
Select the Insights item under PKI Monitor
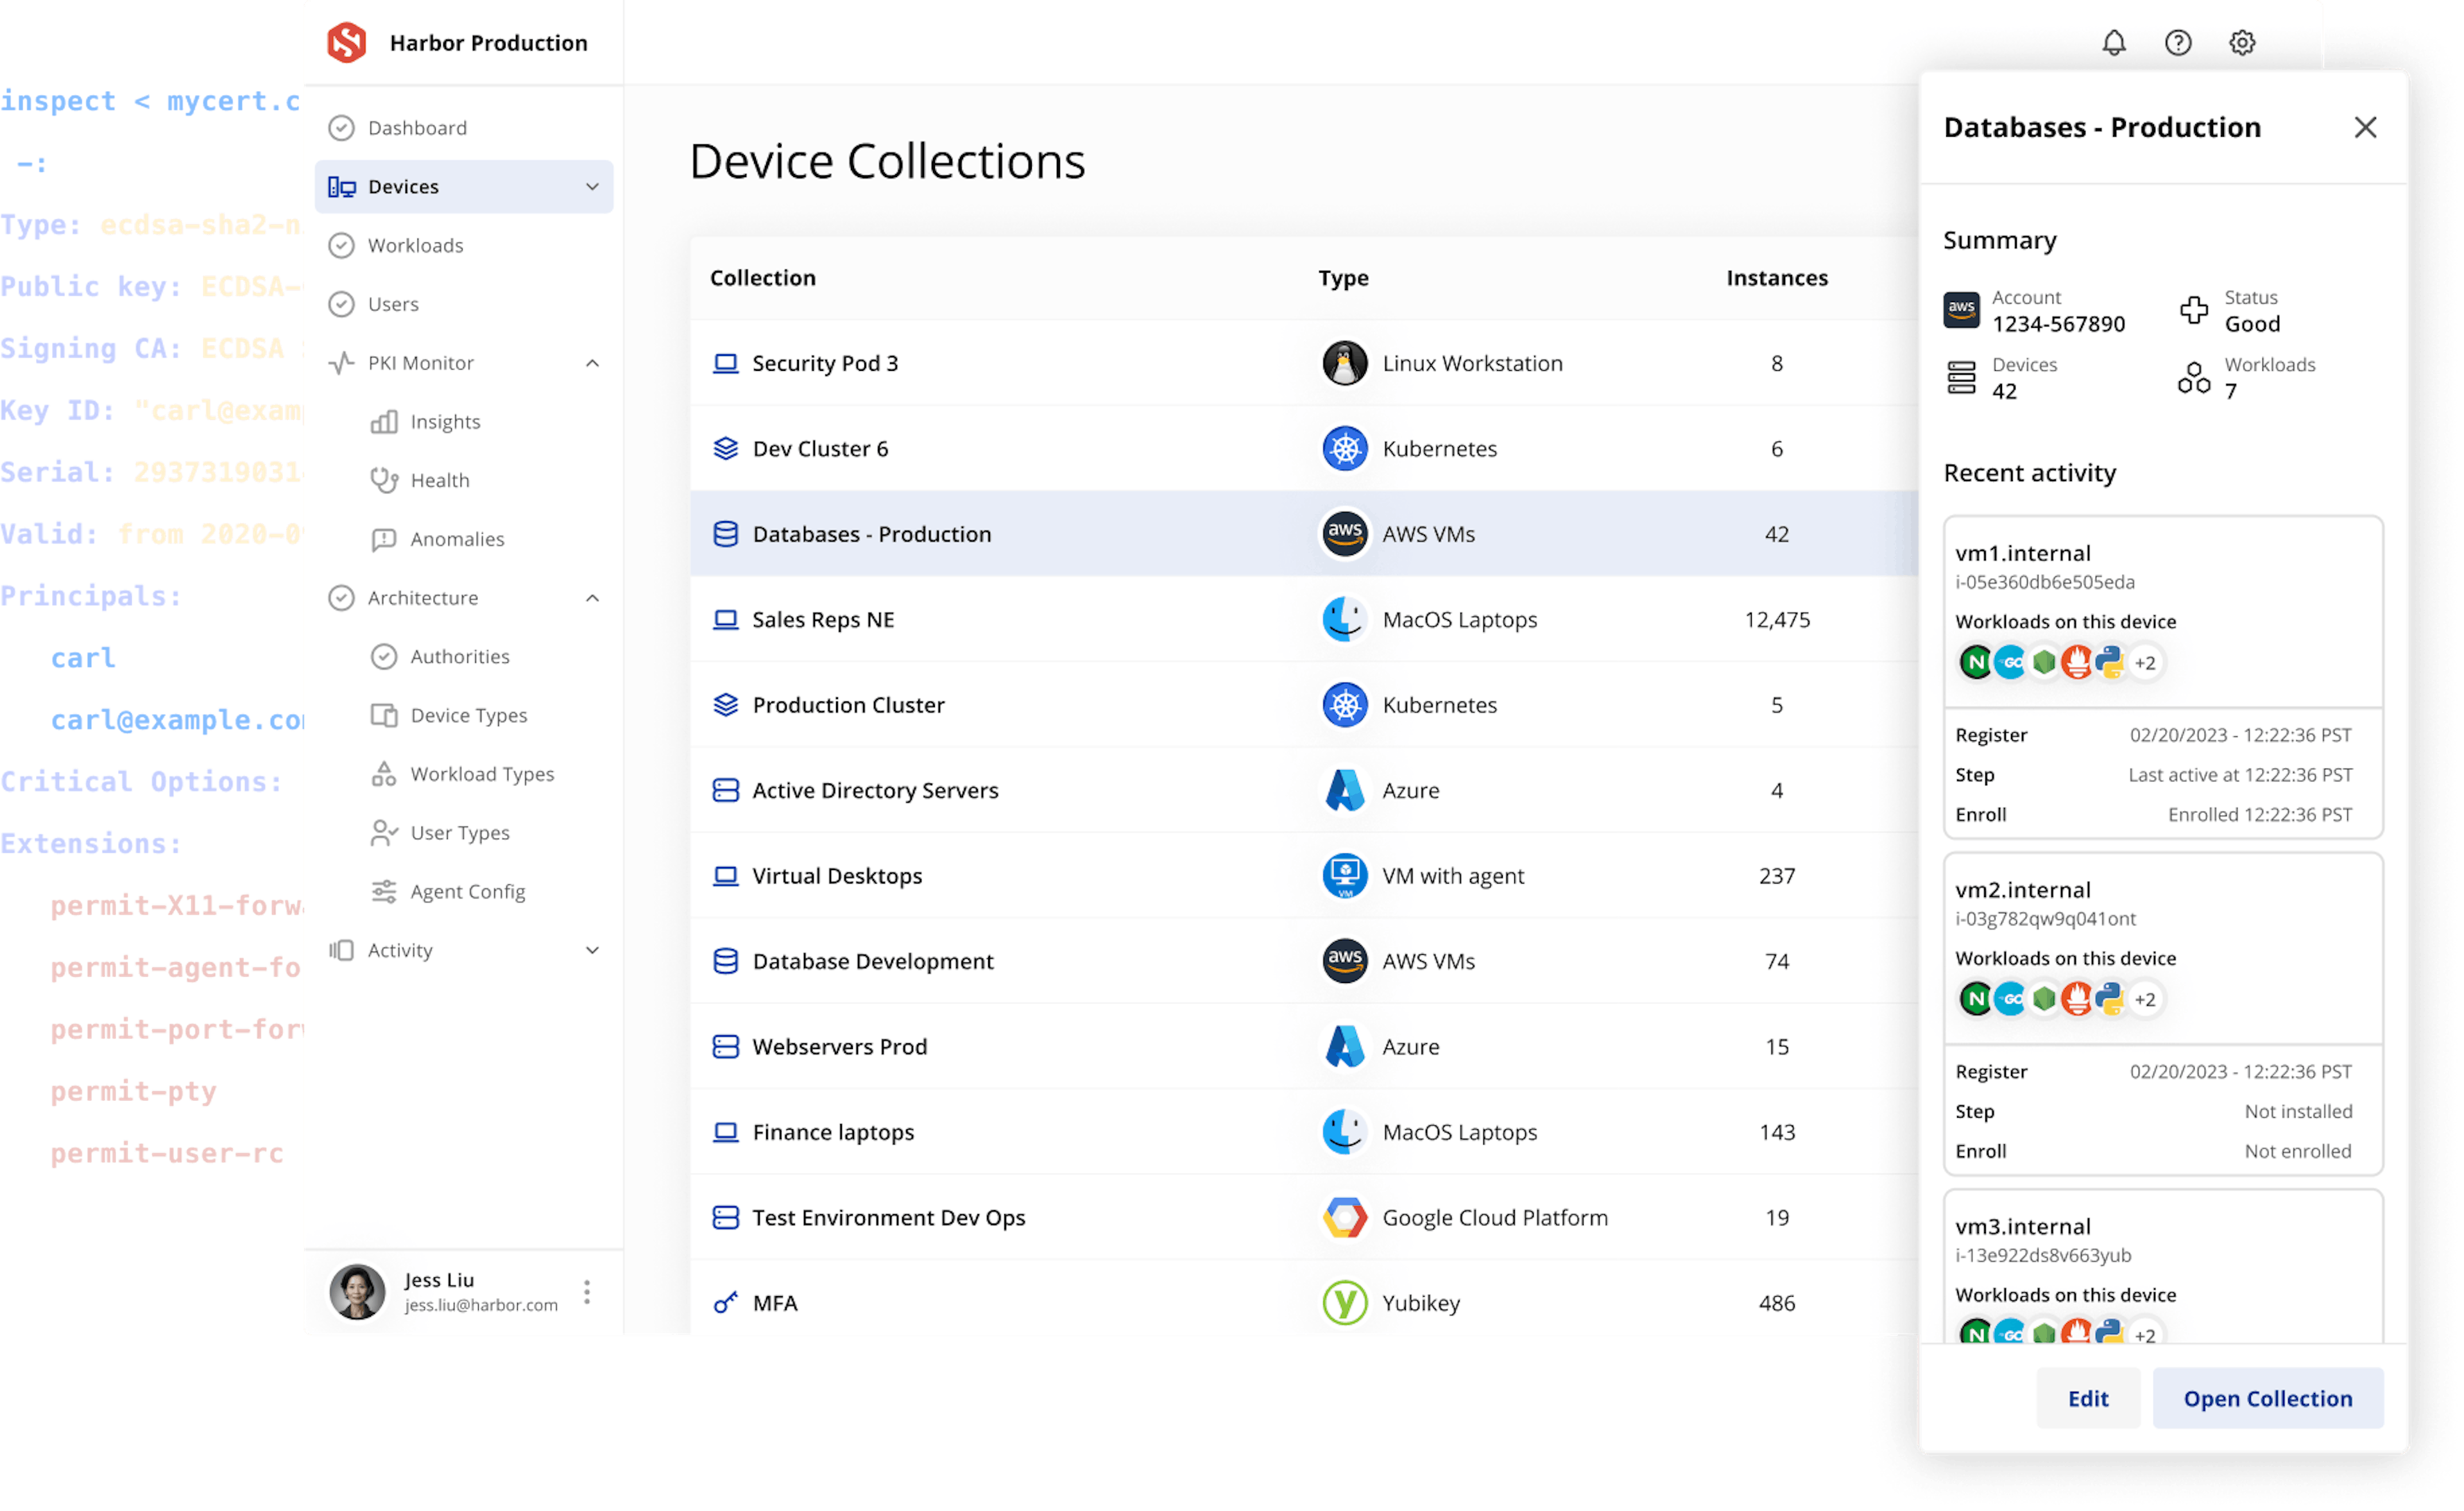pyautogui.click(x=445, y=421)
